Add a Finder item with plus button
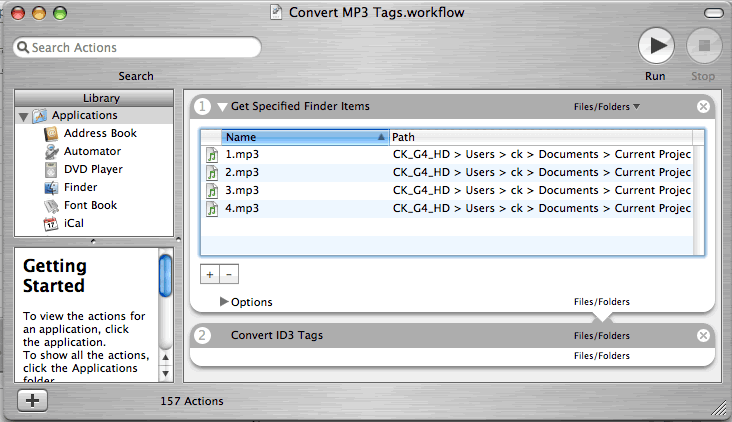732x422 pixels. [210, 274]
